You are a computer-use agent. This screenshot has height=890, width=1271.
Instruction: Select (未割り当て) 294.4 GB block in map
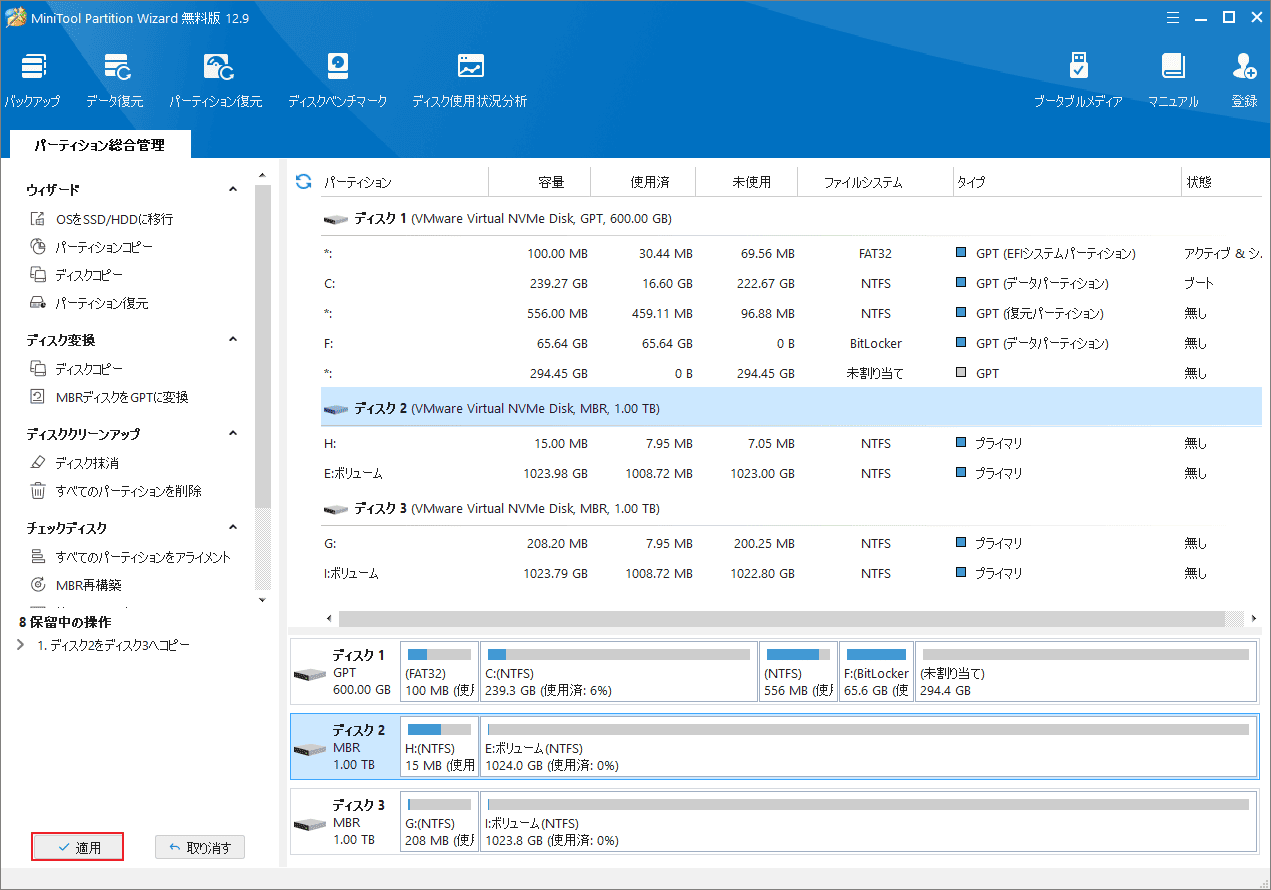(1085, 672)
